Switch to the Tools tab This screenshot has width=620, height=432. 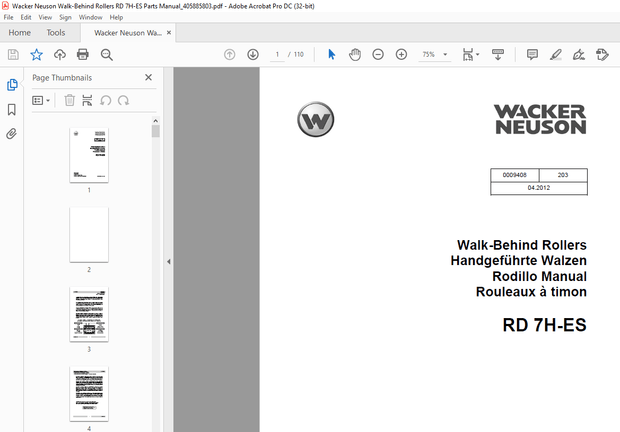point(56,33)
